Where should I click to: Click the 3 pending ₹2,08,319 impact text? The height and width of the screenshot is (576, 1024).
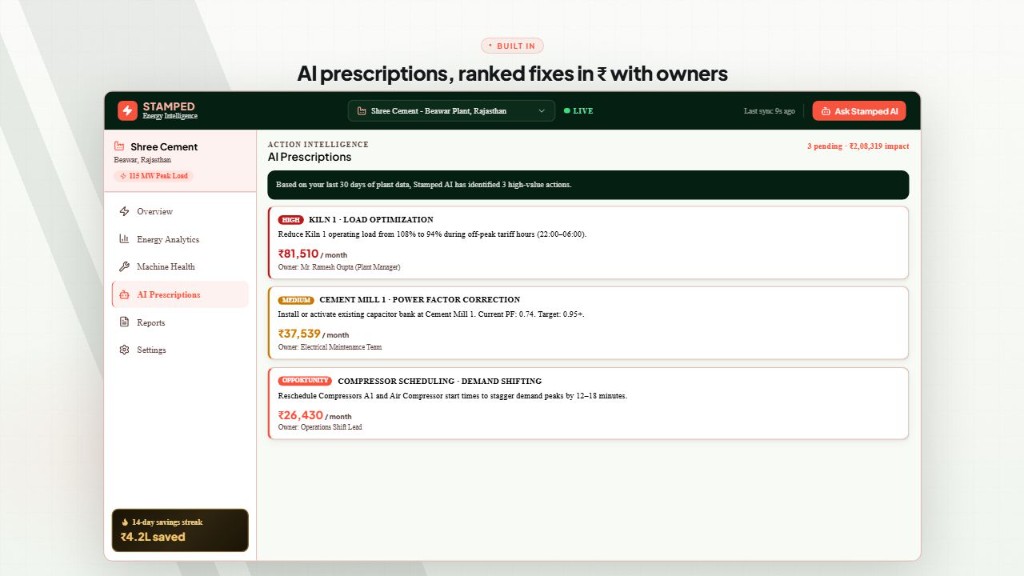pos(857,146)
